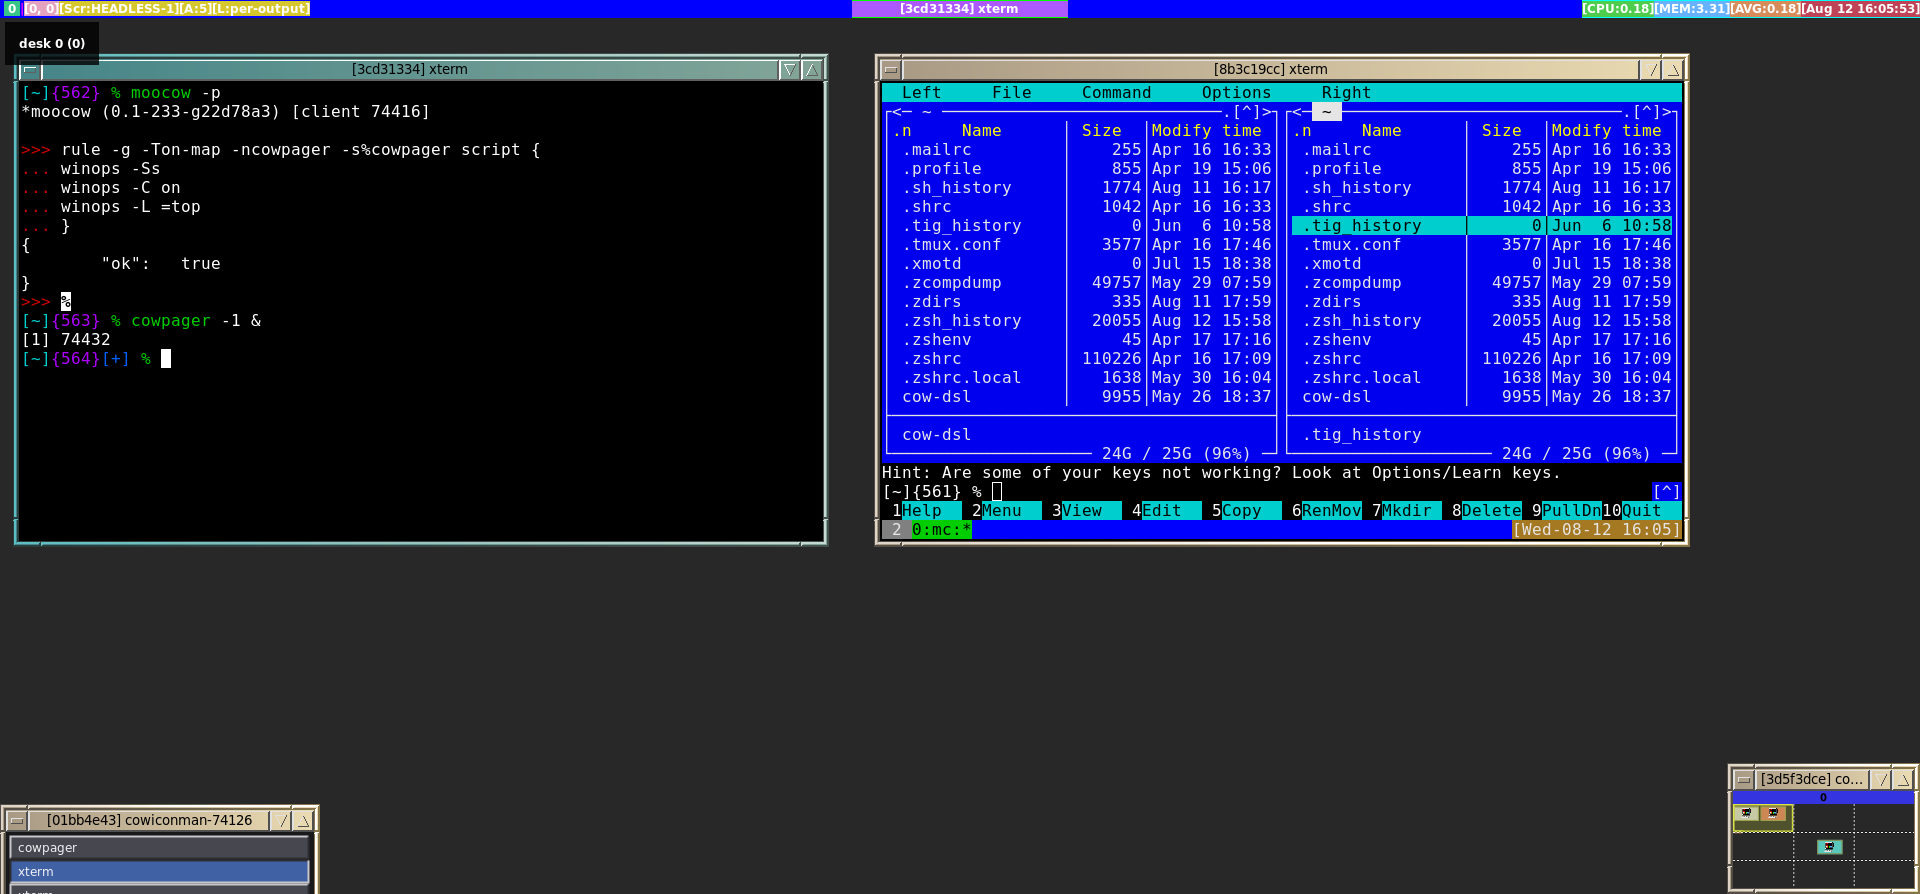Open window menu of the cowiconman-74126 window
The image size is (1920, 894).
click(x=17, y=821)
